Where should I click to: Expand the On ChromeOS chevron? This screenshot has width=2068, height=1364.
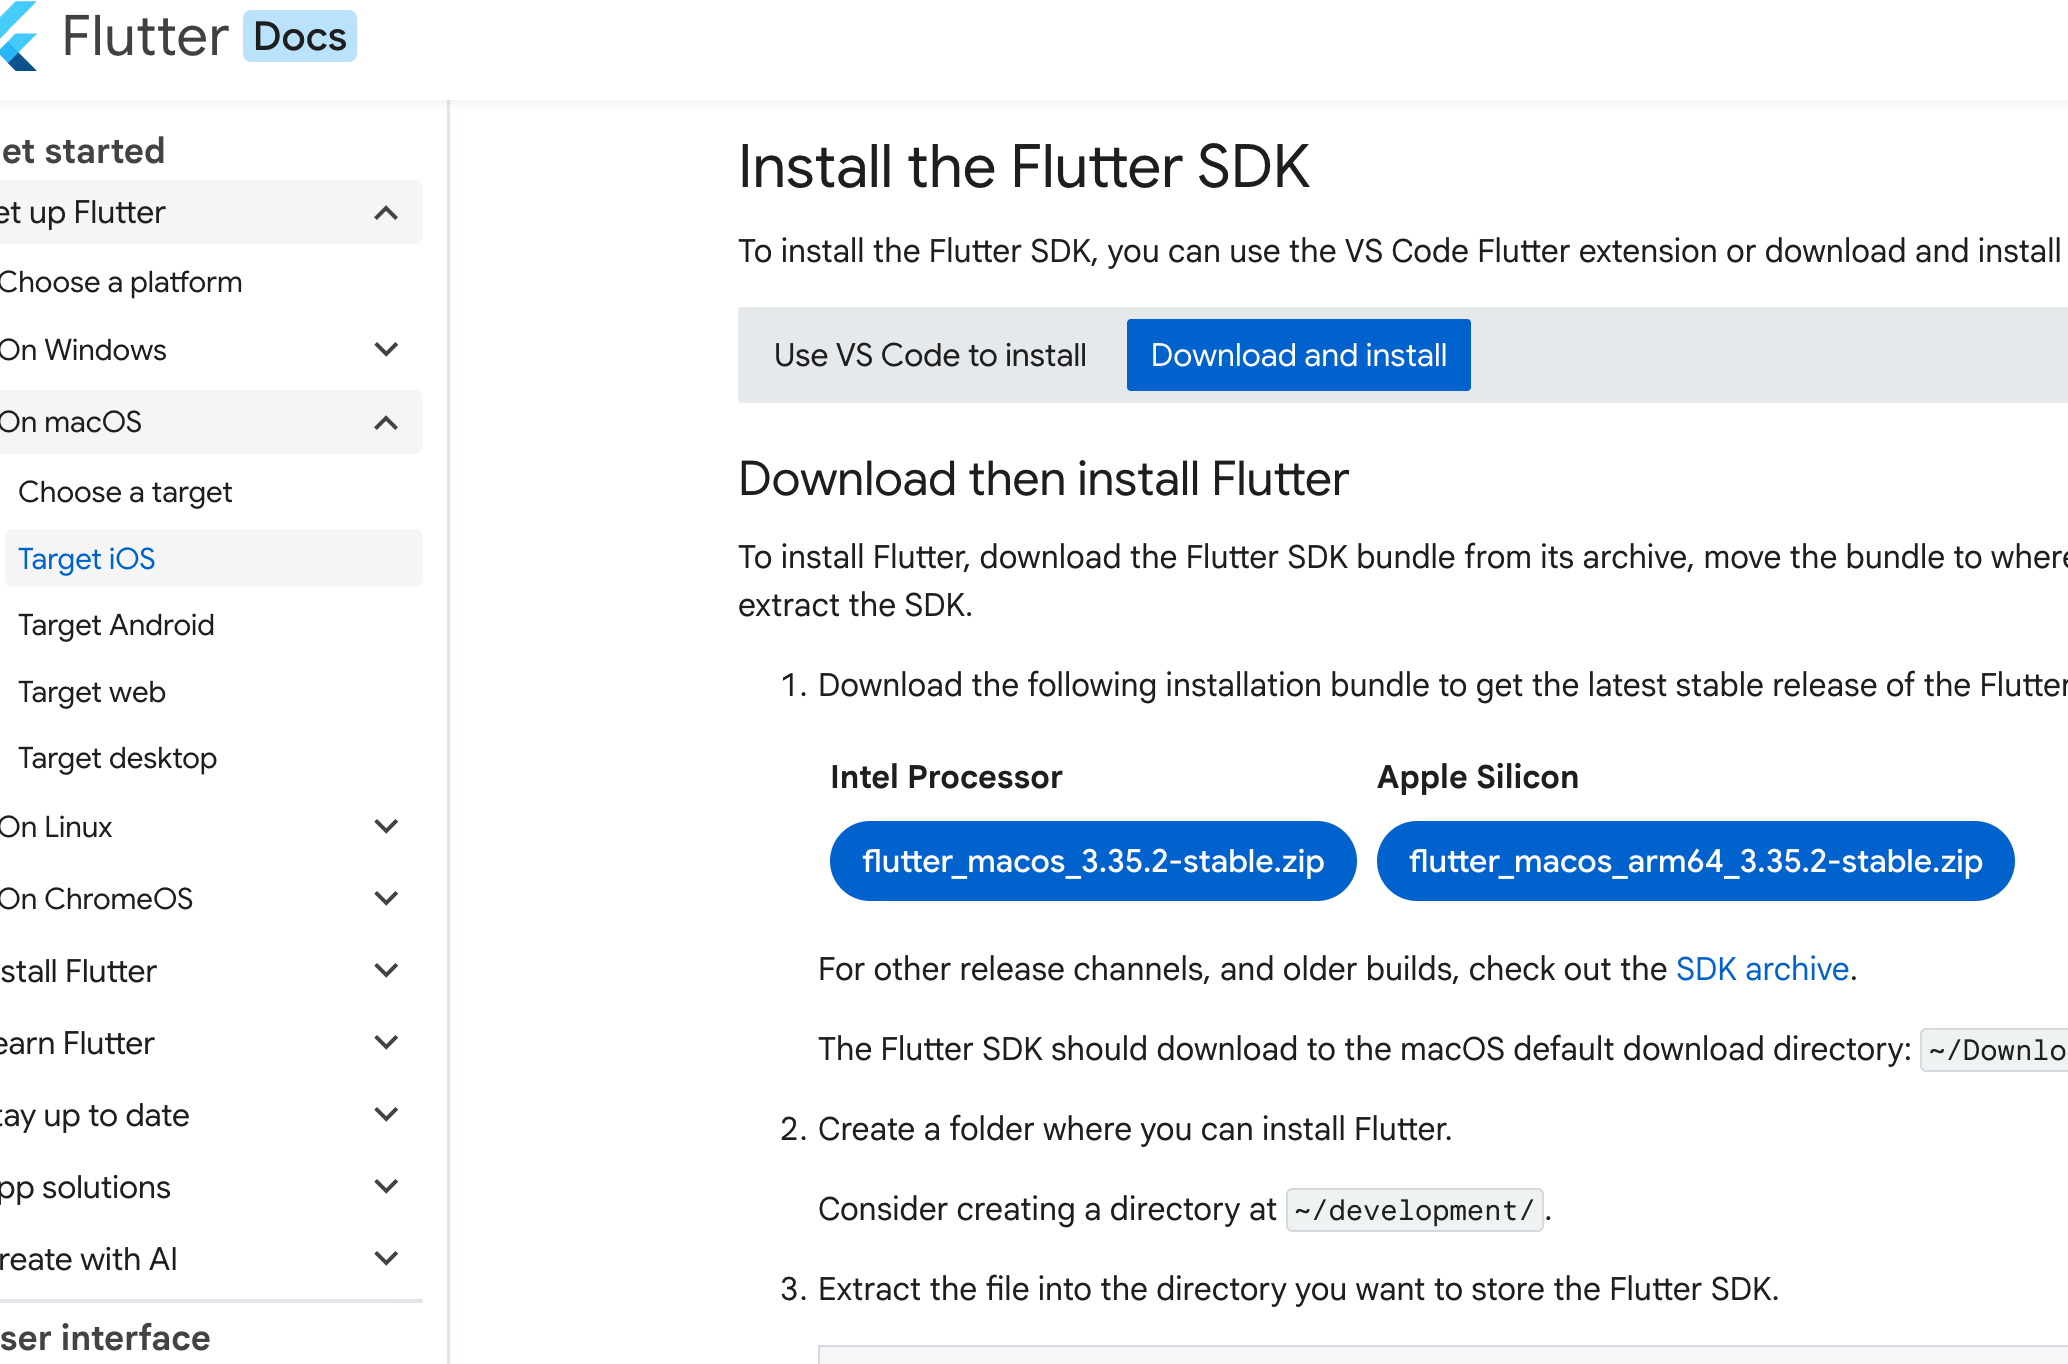point(386,899)
